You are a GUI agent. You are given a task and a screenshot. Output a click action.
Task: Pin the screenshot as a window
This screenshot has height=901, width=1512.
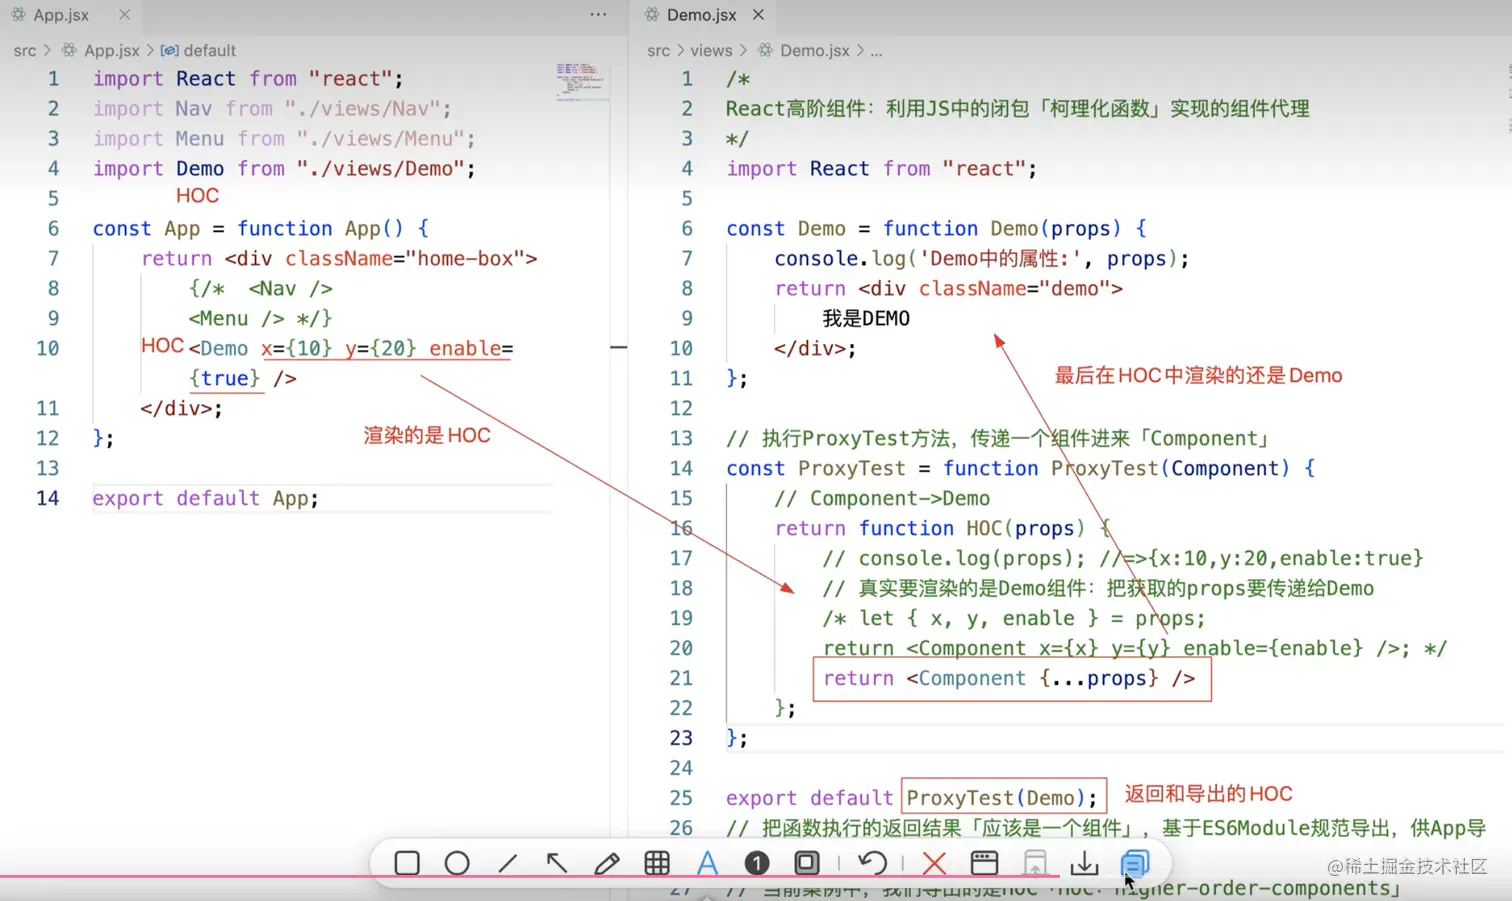click(x=985, y=863)
